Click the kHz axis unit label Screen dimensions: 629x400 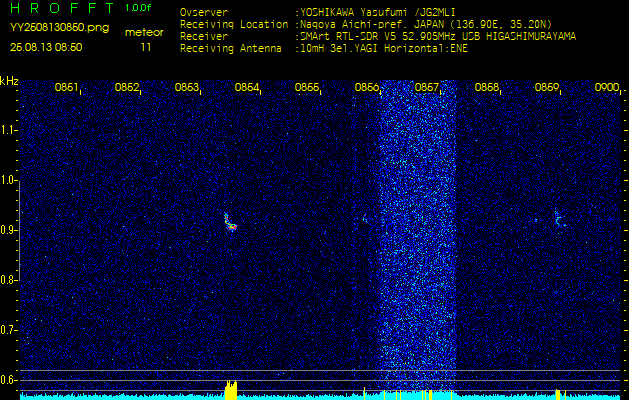[9, 81]
